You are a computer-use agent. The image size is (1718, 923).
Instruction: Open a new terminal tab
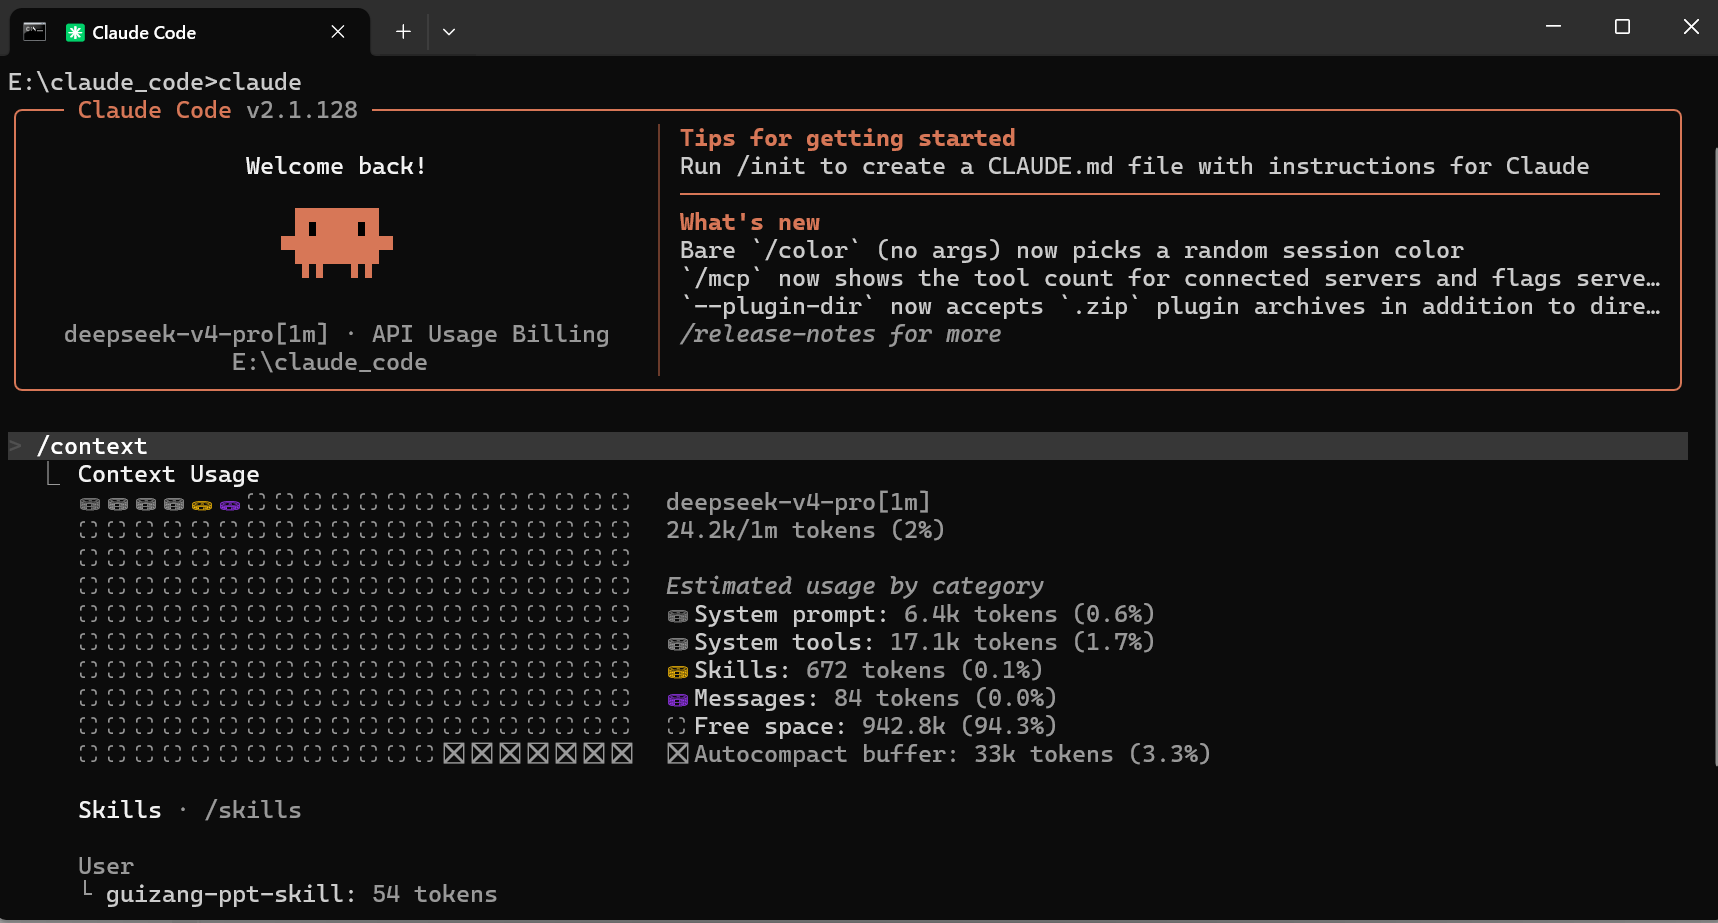403,32
